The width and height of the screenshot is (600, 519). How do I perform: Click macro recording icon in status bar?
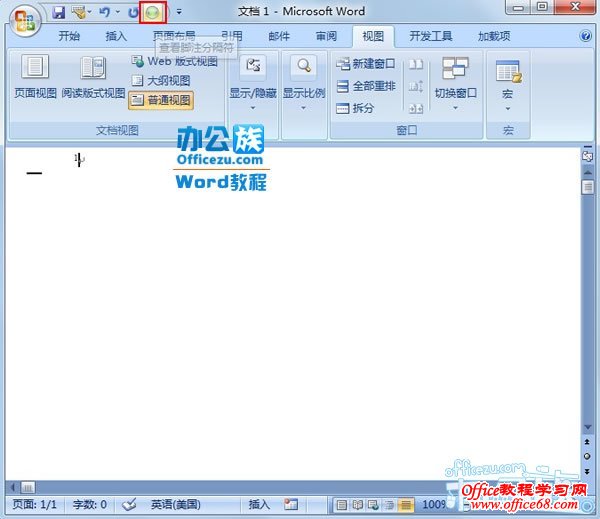tap(291, 504)
